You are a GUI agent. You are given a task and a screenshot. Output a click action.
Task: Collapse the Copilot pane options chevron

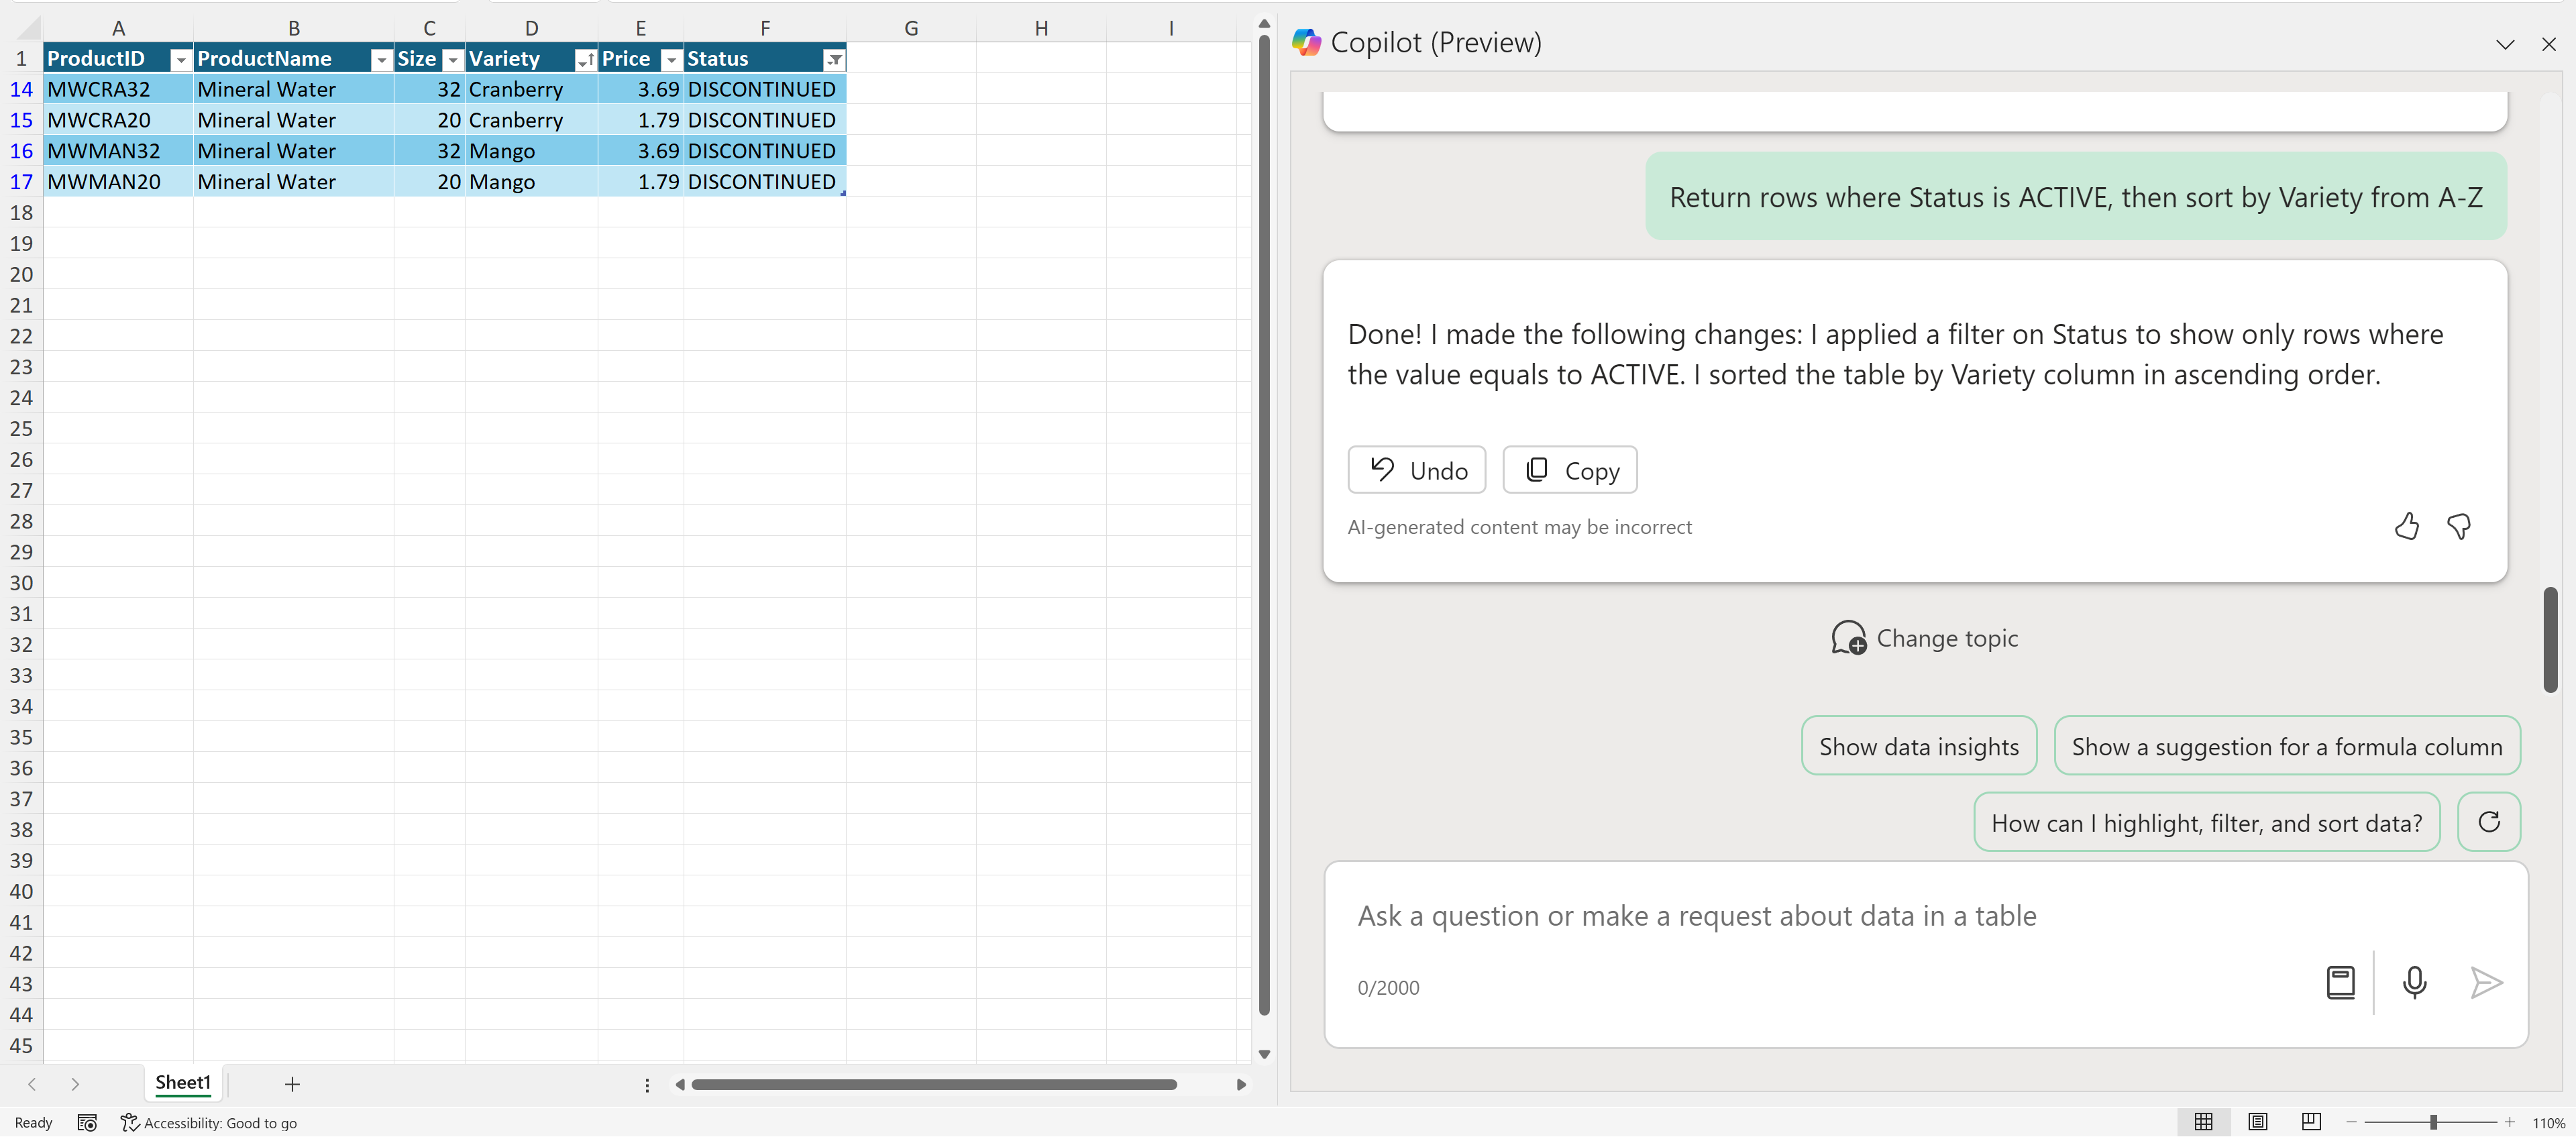pyautogui.click(x=2504, y=44)
